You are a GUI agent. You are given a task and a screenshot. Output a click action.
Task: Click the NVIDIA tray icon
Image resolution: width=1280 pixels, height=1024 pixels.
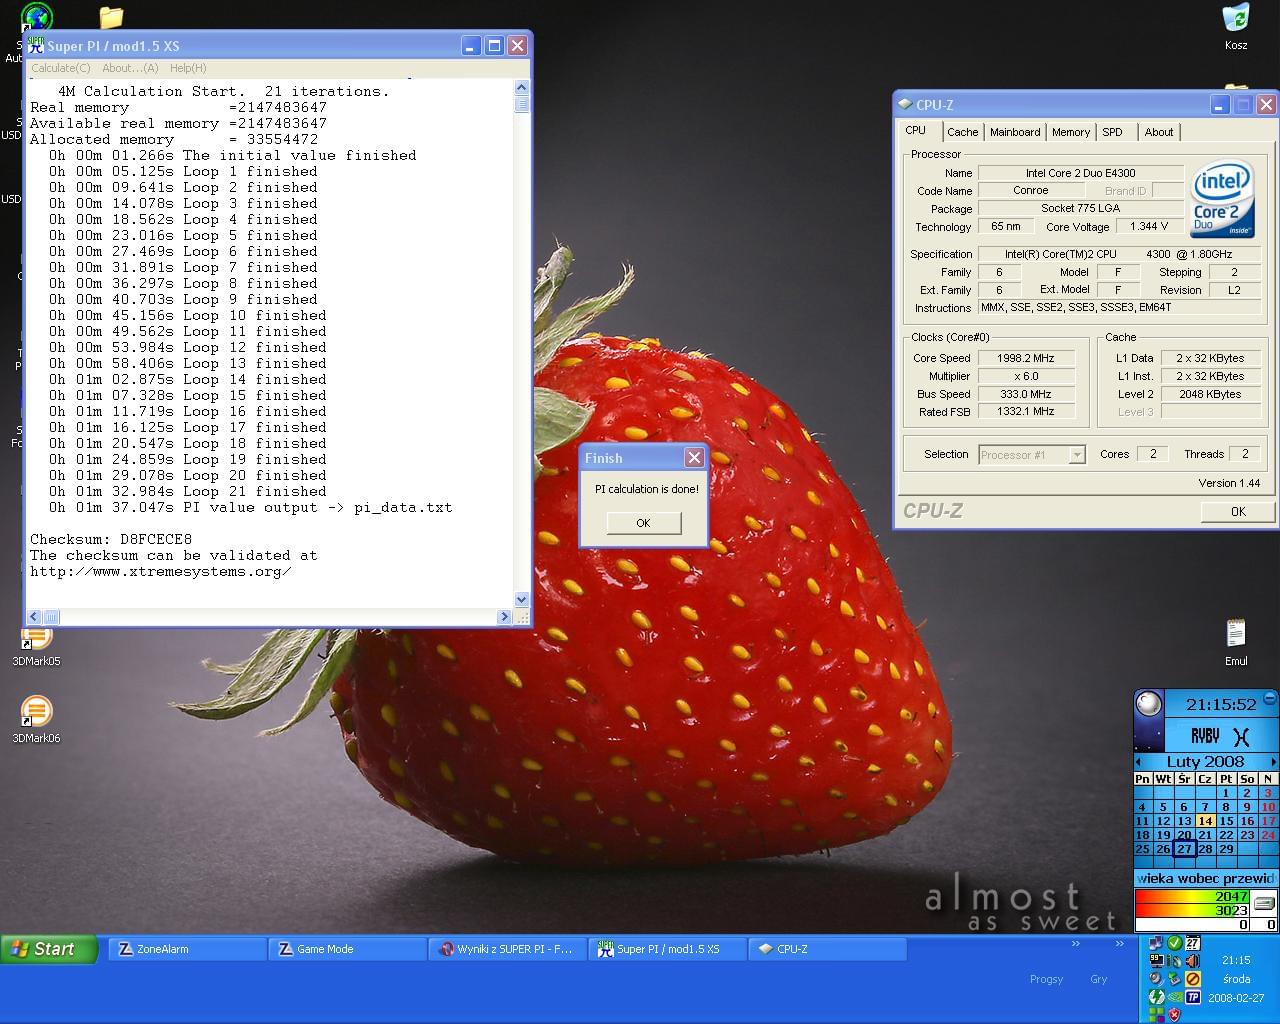click(1175, 997)
